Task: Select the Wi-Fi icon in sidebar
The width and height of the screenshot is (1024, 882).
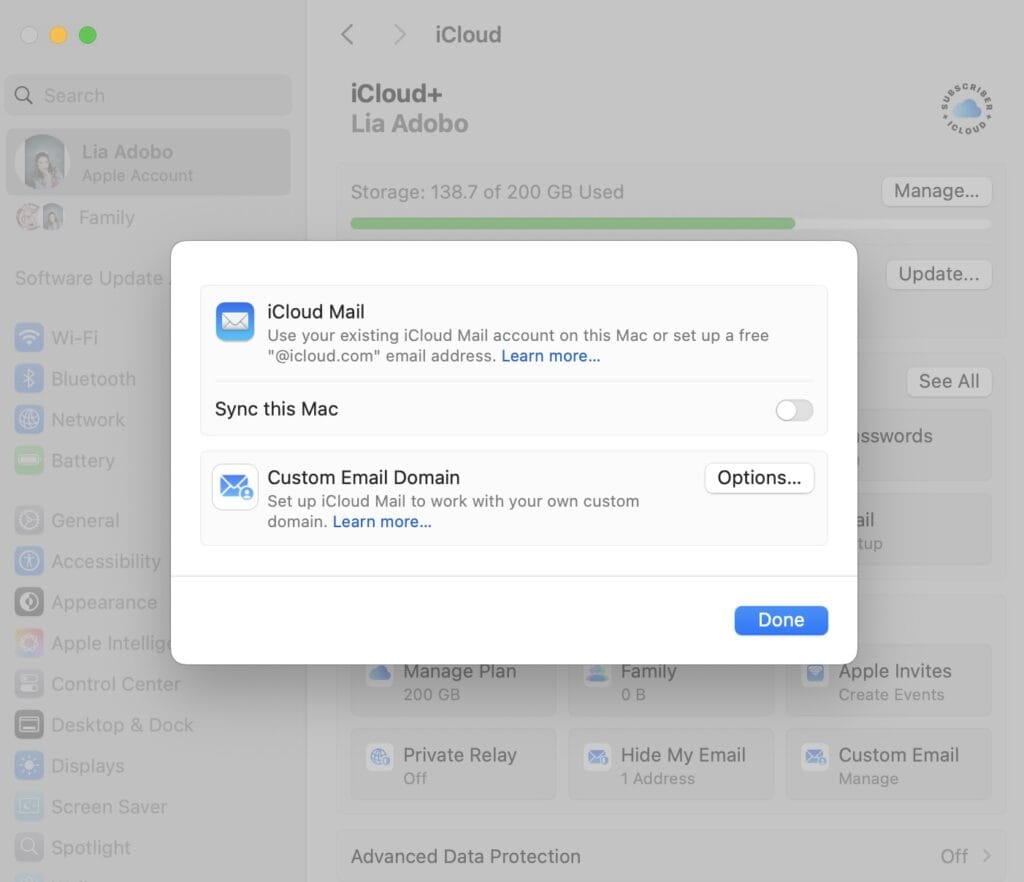Action: point(28,337)
